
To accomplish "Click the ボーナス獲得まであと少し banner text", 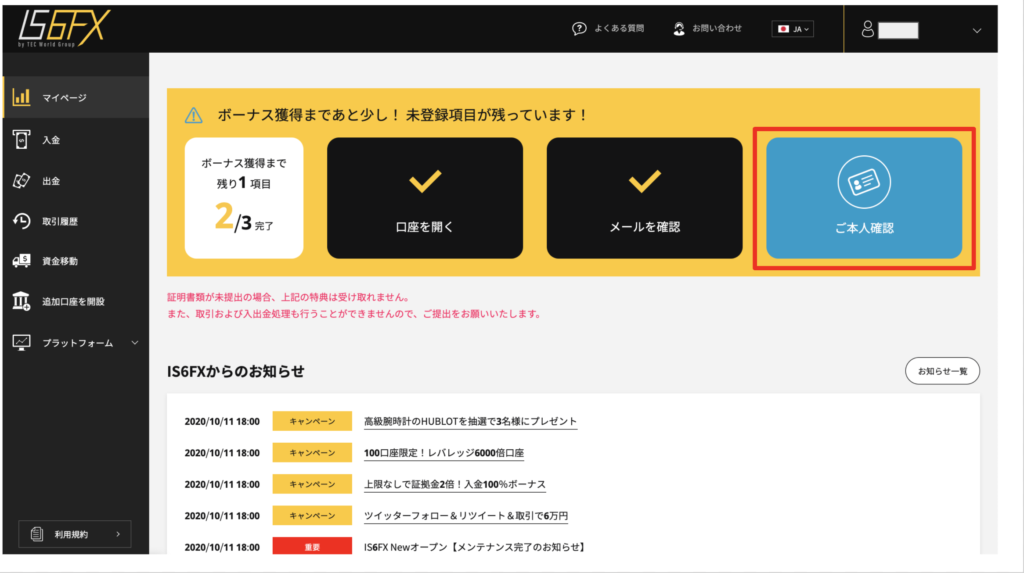I will (x=402, y=115).
